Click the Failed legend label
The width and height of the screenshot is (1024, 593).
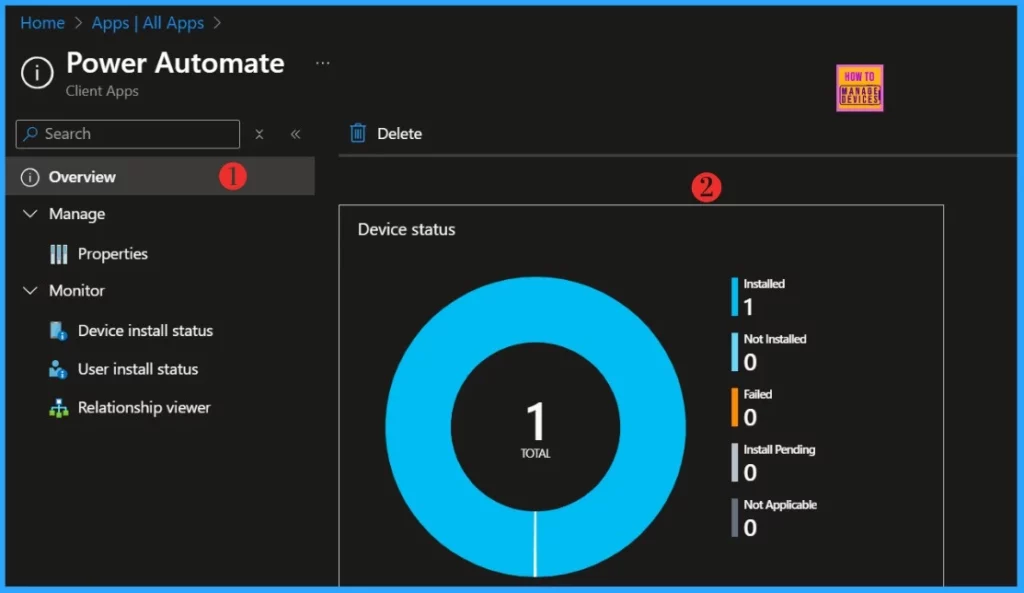[758, 394]
